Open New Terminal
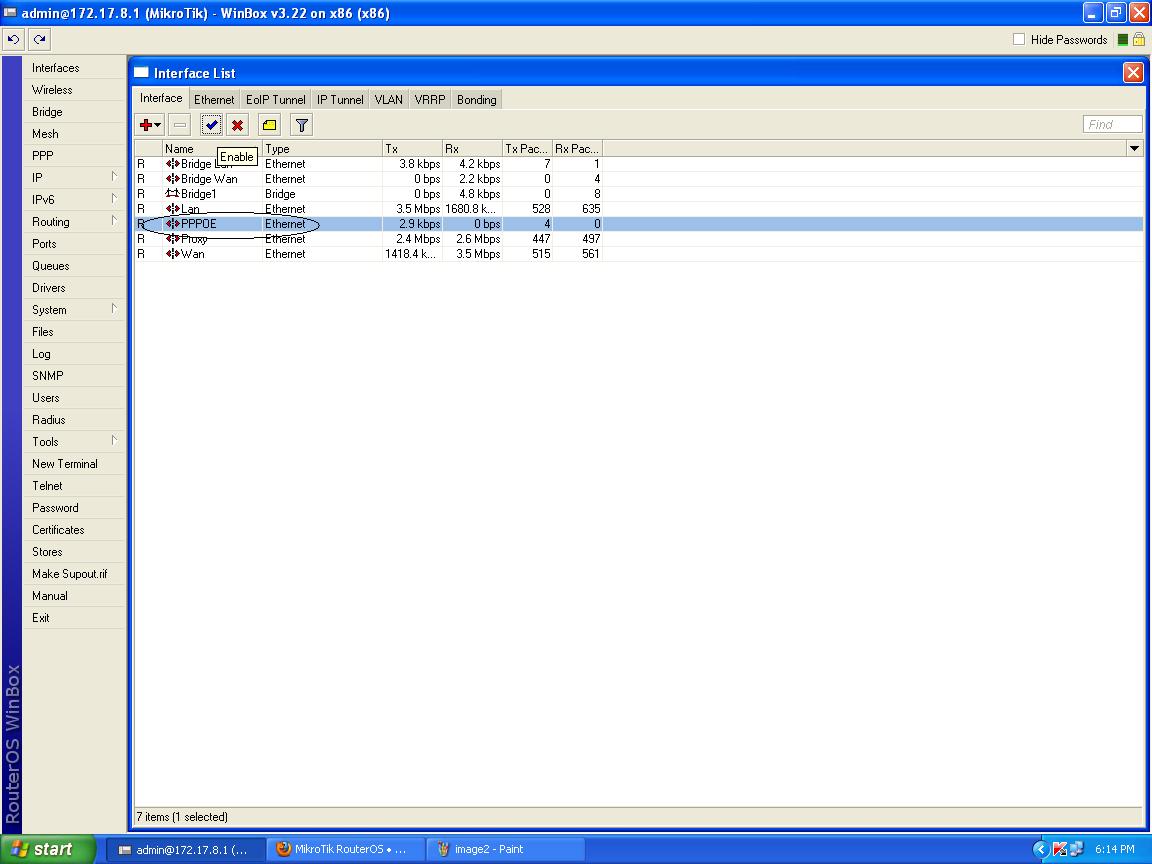Viewport: 1152px width, 864px height. pyautogui.click(x=73, y=464)
